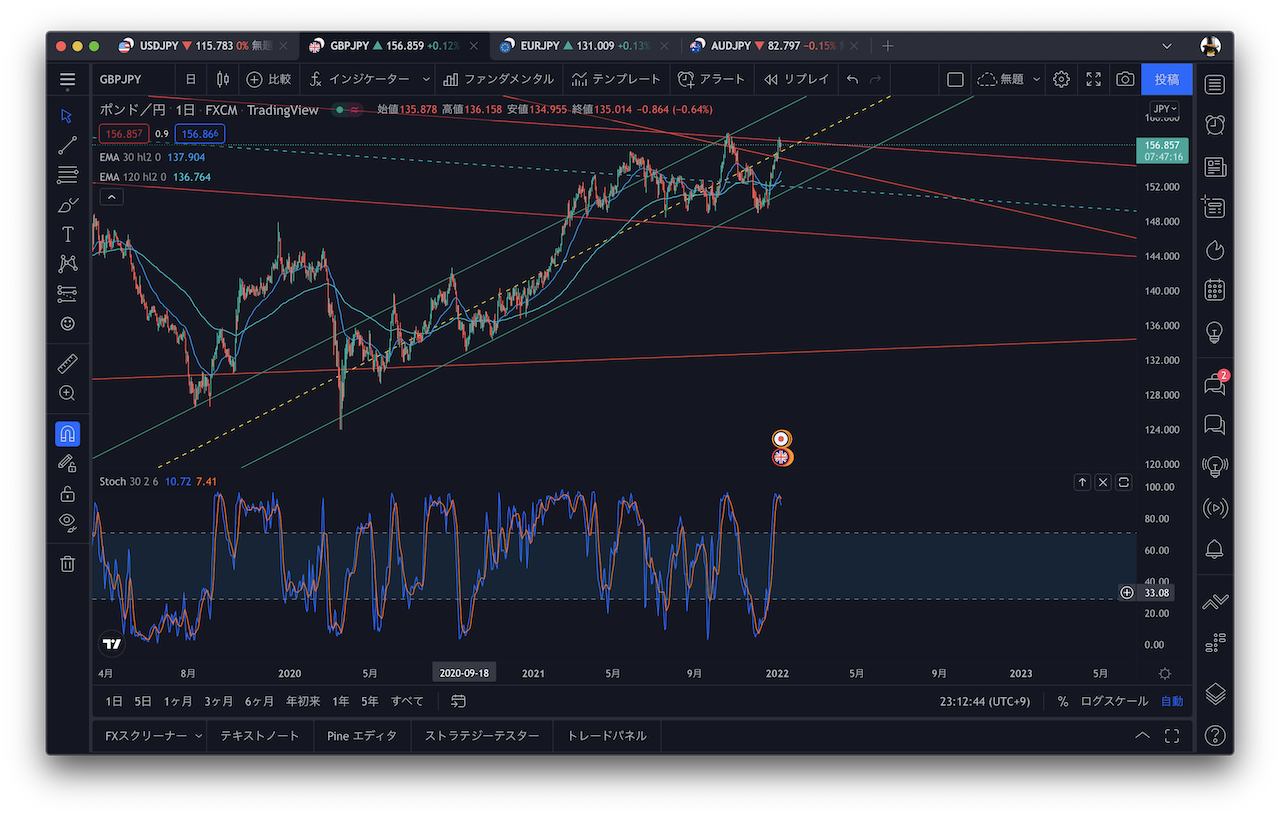Image resolution: width=1280 pixels, height=816 pixels.
Task: Open the alerts alarm-clock panel
Action: coord(1215,125)
